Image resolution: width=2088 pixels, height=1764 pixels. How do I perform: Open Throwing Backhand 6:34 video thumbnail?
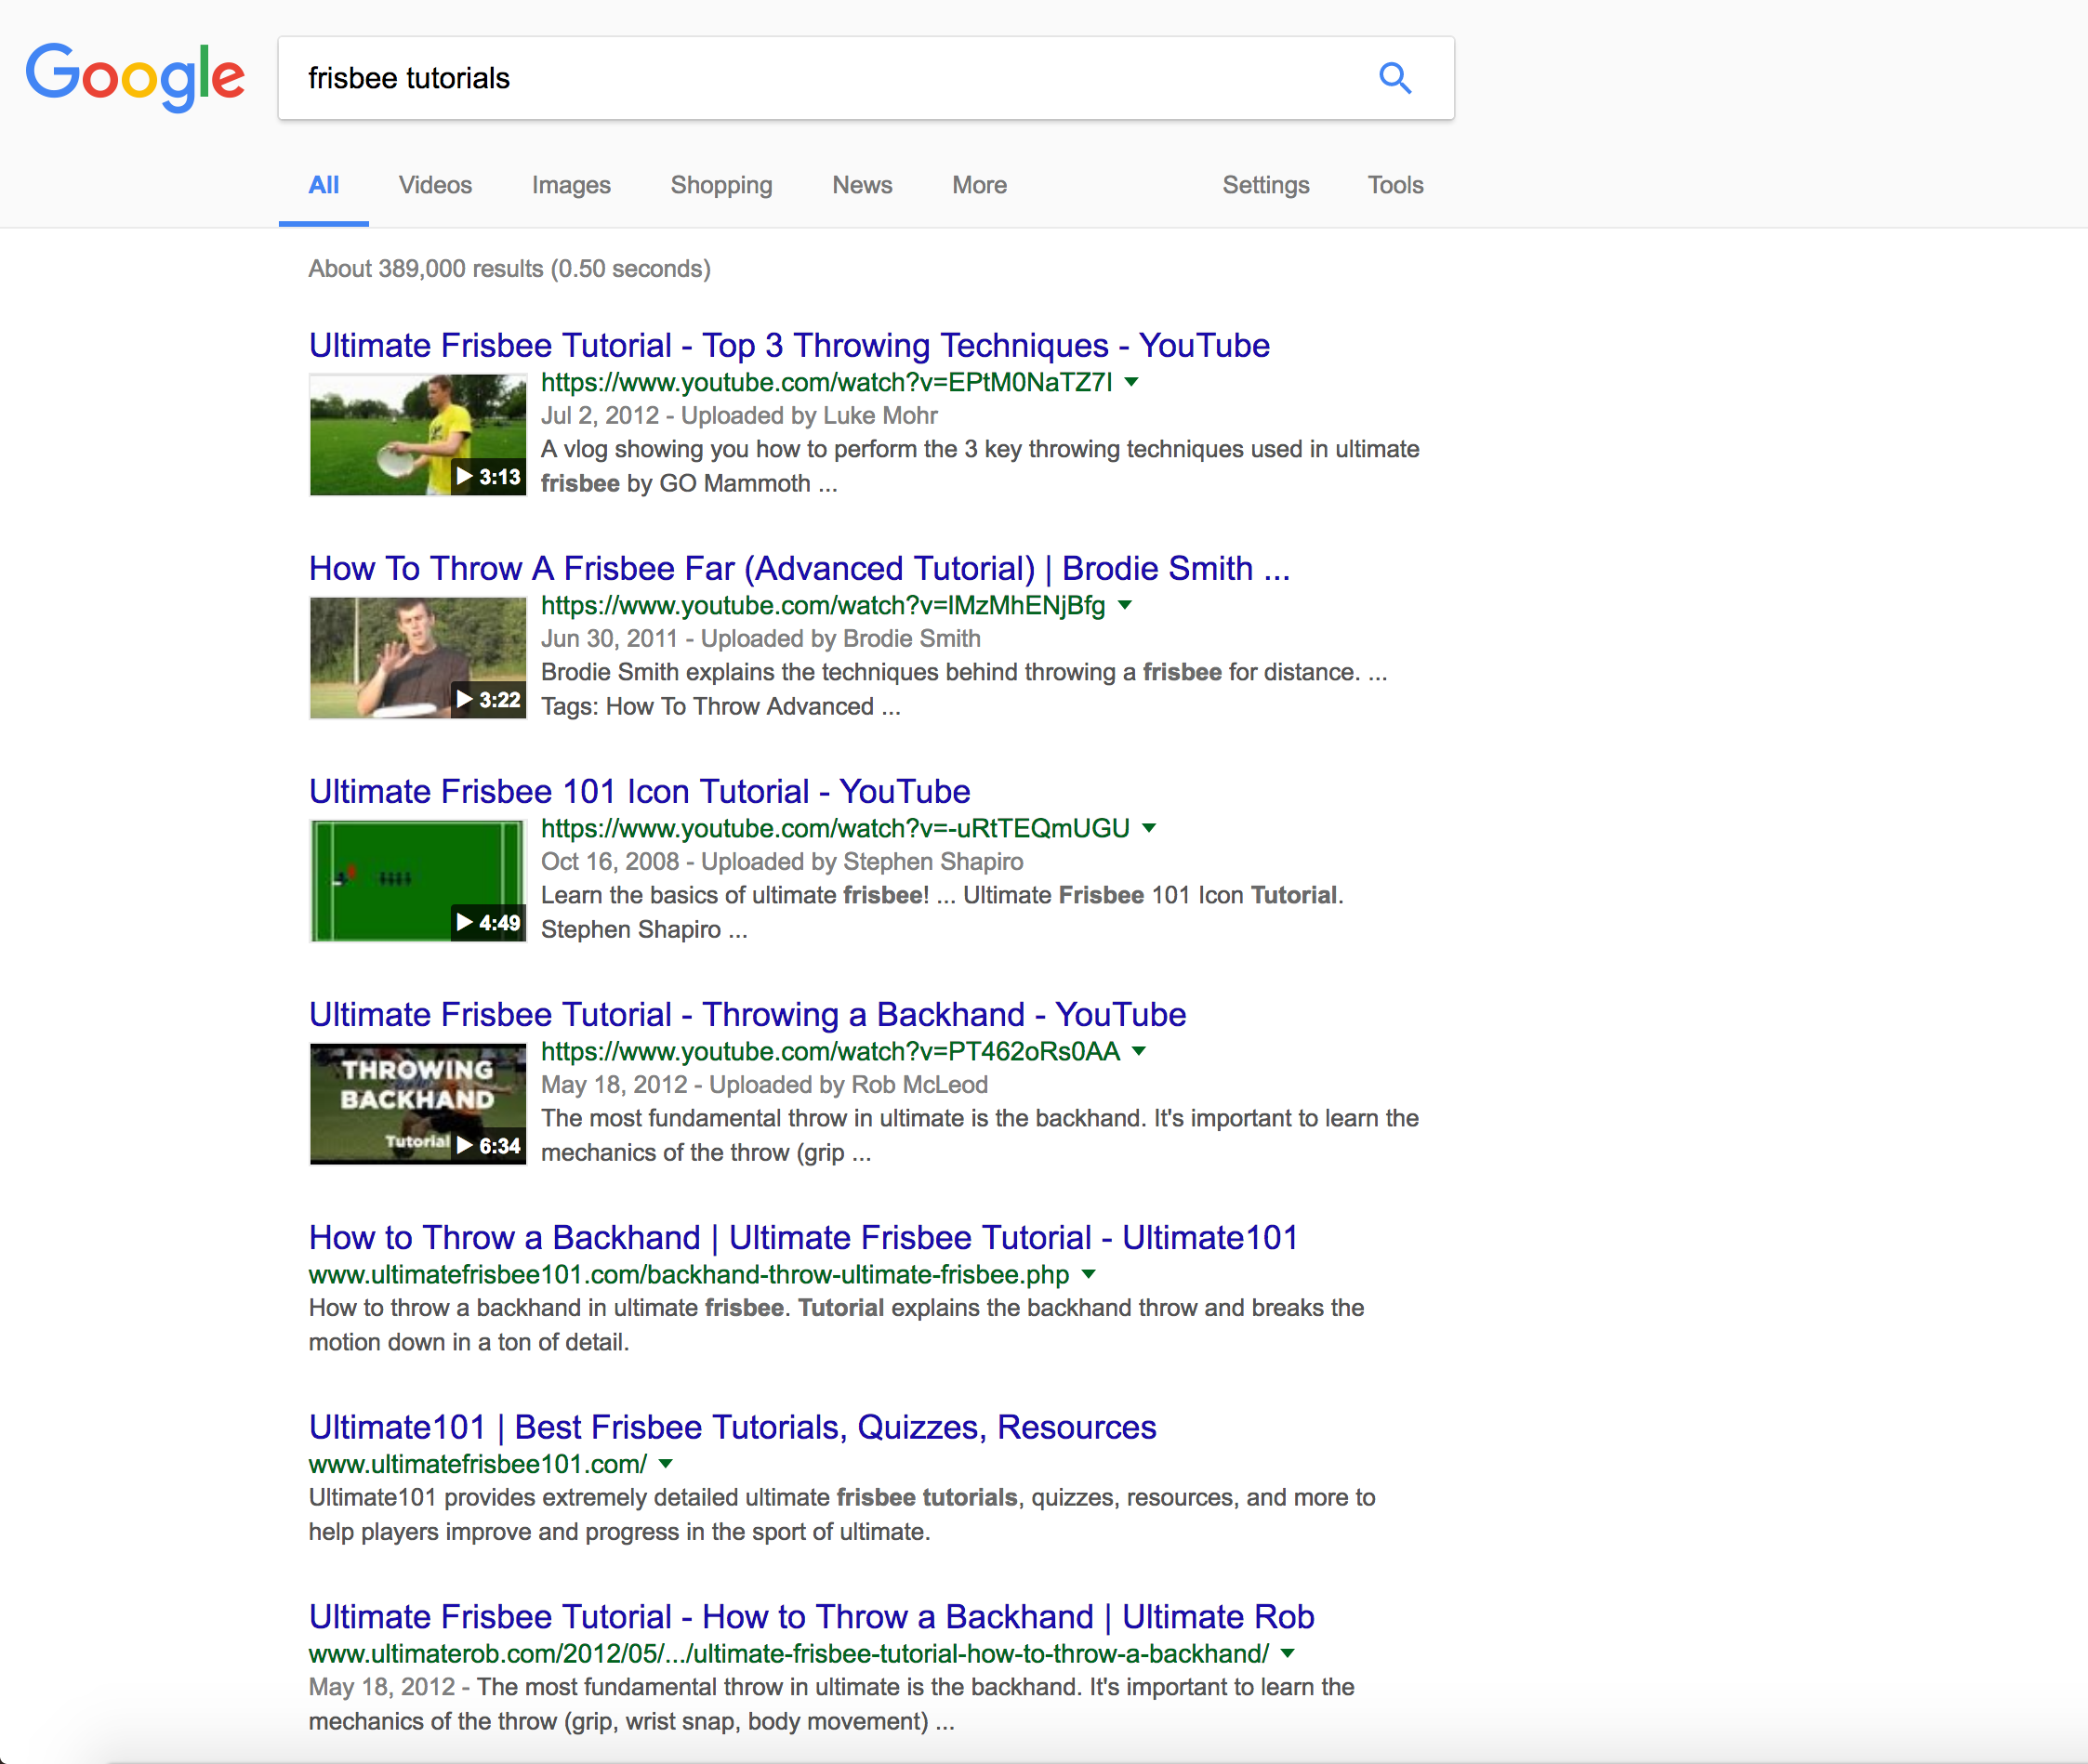coord(417,1104)
